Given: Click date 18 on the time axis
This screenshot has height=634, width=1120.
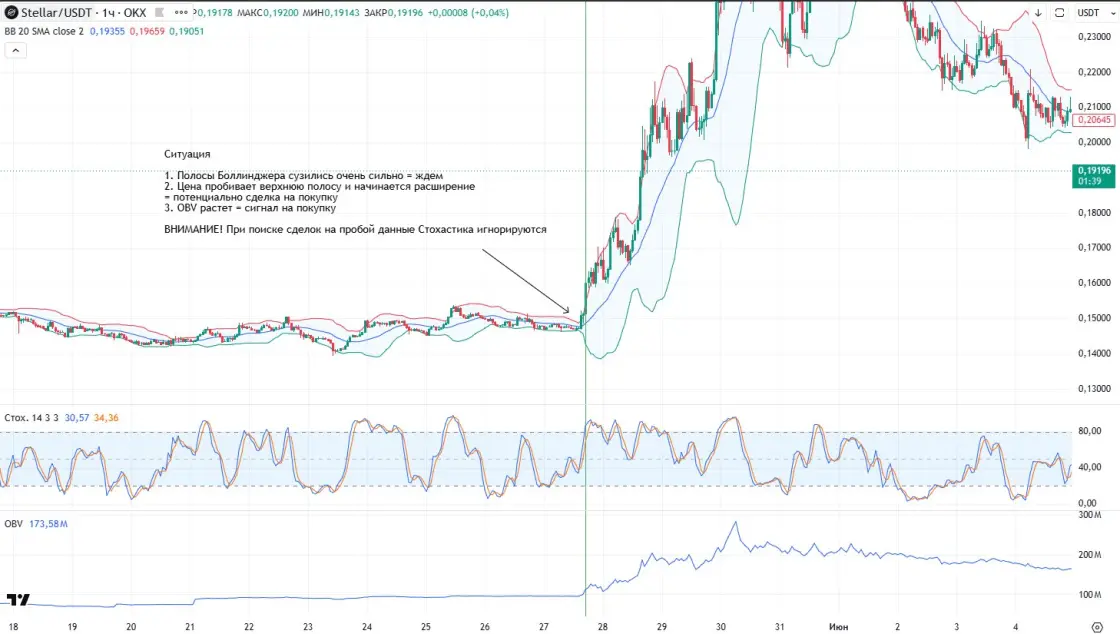Looking at the screenshot, I should pyautogui.click(x=13, y=627).
